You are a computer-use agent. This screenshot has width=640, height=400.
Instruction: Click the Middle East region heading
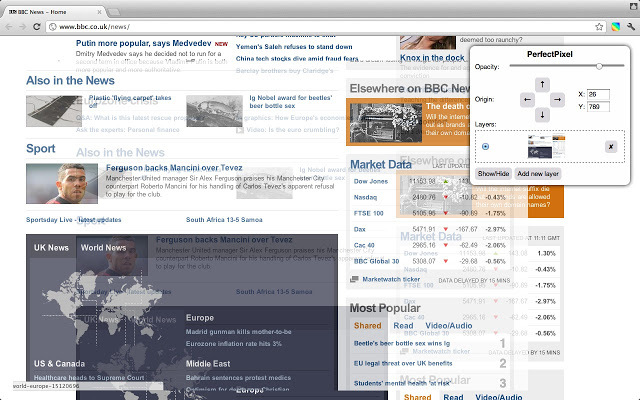point(208,364)
